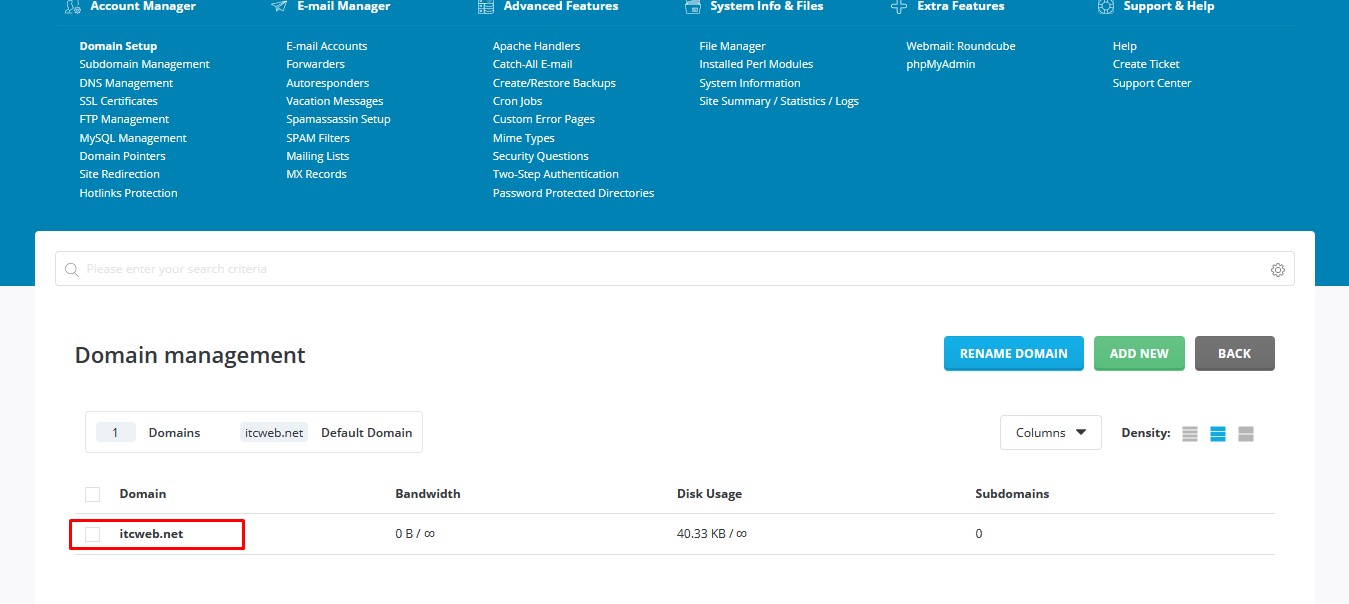Hit the Back button
The height and width of the screenshot is (604, 1349).
tap(1234, 354)
